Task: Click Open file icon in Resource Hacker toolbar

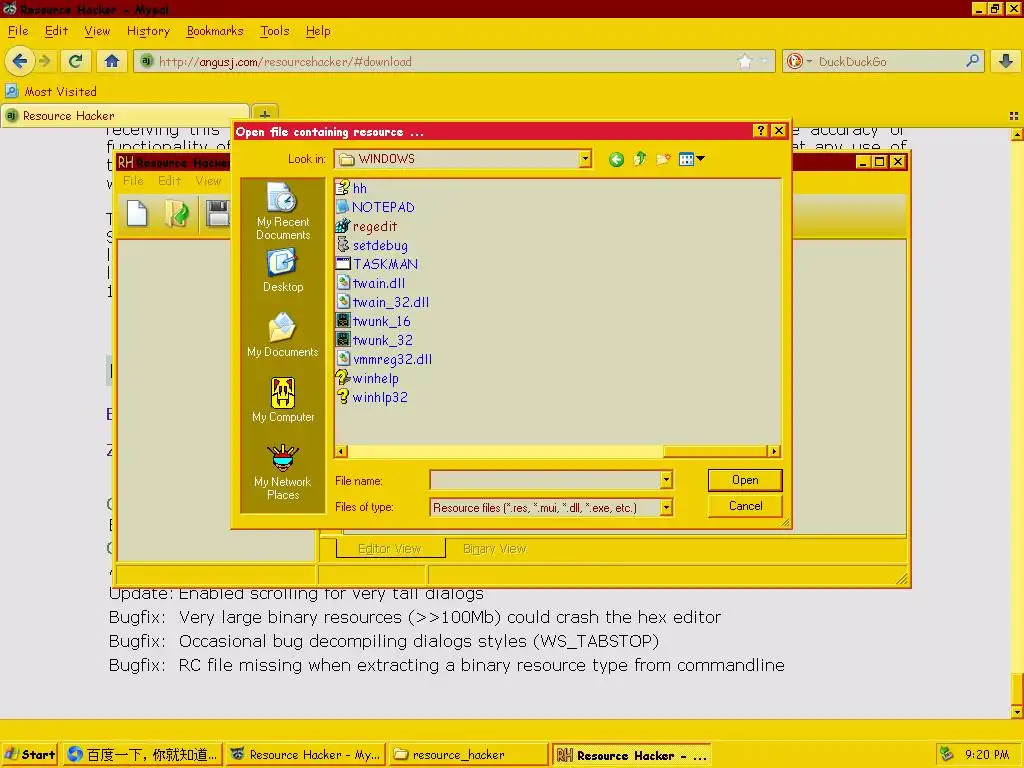Action: coord(176,214)
